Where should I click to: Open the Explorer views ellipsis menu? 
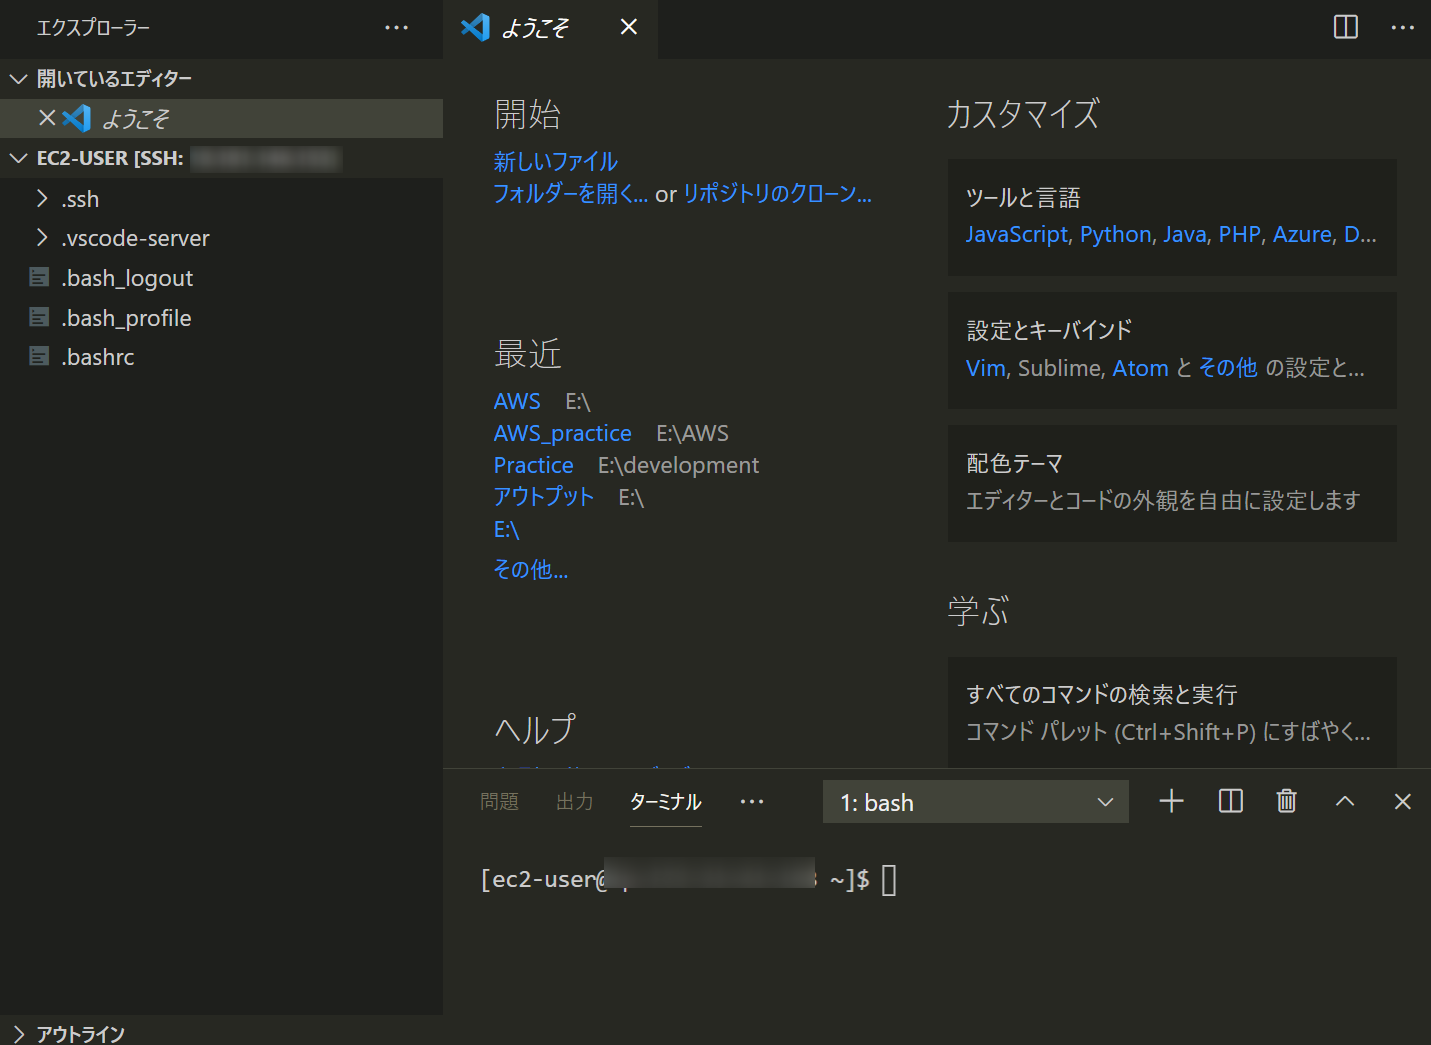(x=396, y=28)
